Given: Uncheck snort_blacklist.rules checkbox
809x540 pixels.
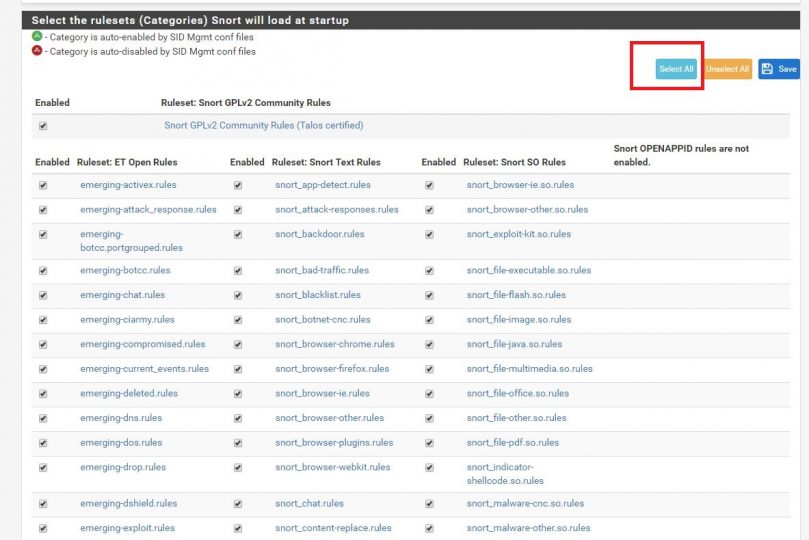Looking at the screenshot, I should [238, 296].
